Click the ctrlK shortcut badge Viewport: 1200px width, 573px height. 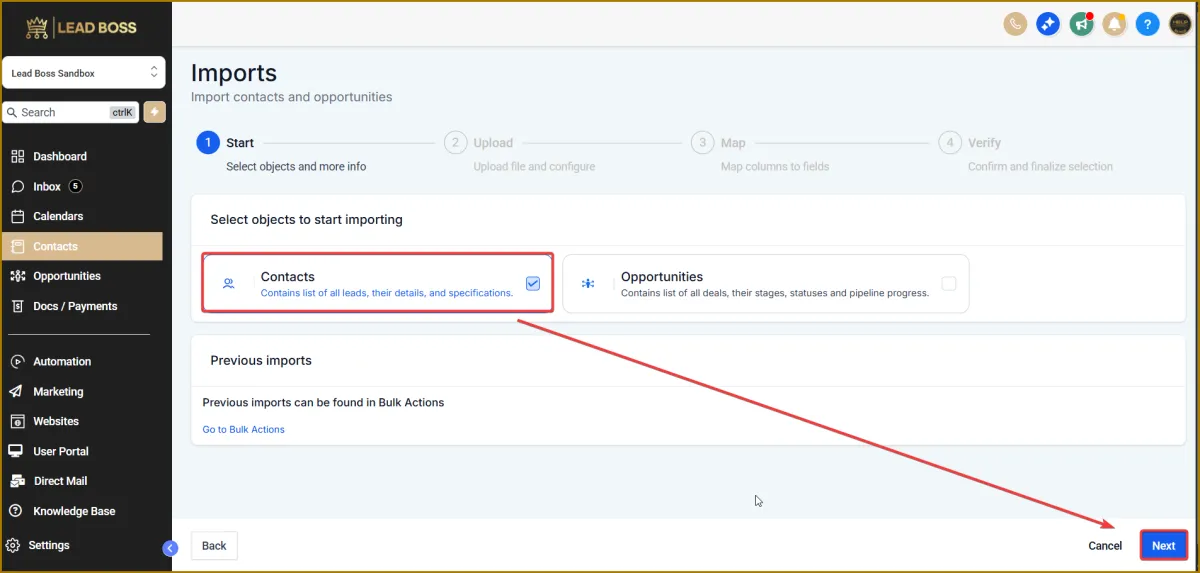[x=122, y=112]
